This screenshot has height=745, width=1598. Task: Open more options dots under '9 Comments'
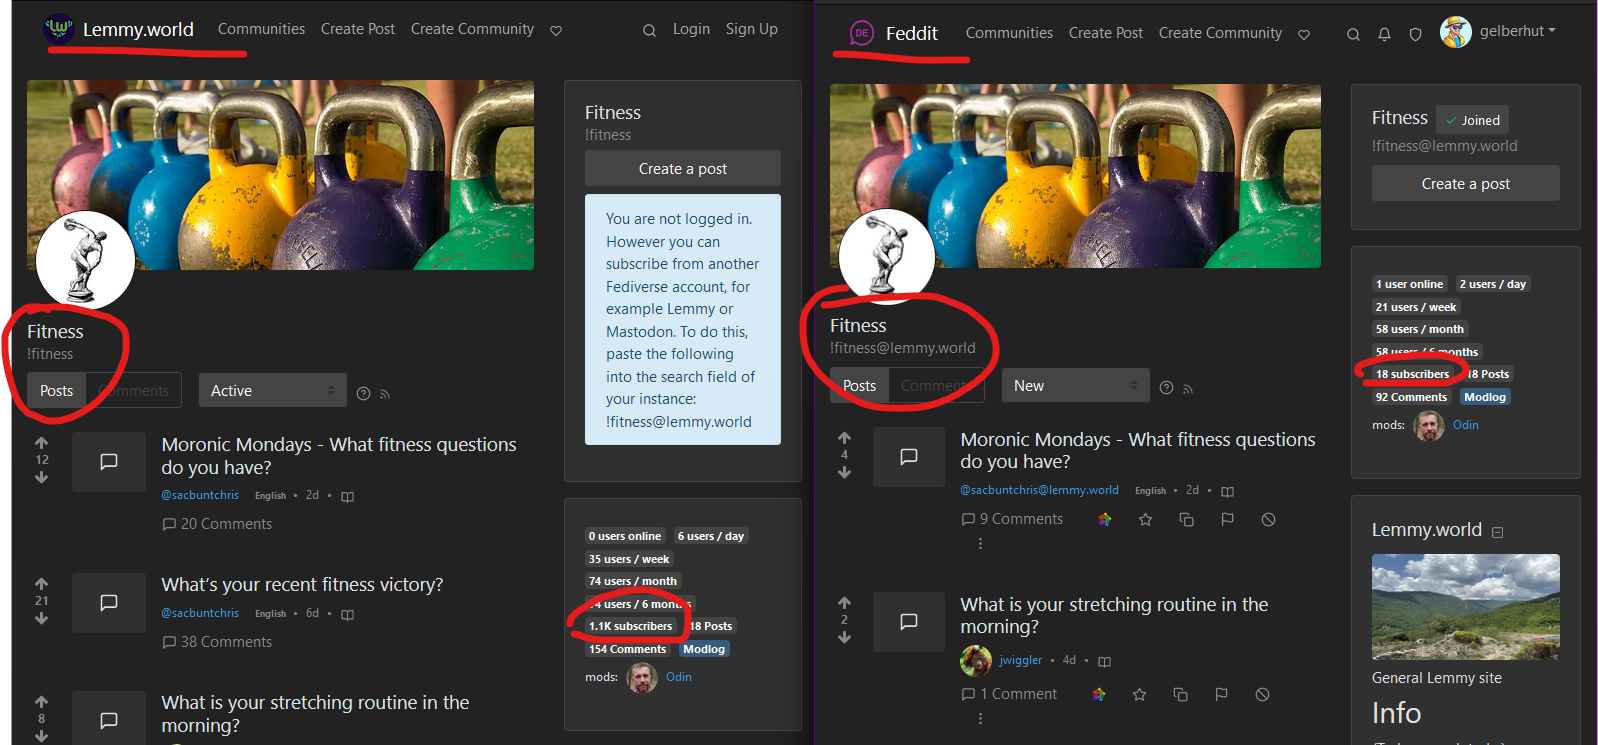tap(980, 544)
